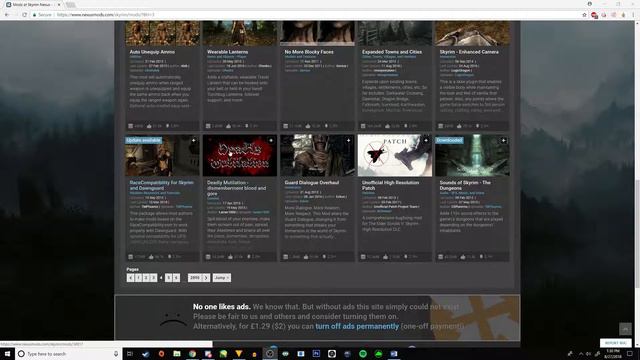Click the previous page arrow in pagination

130,278
